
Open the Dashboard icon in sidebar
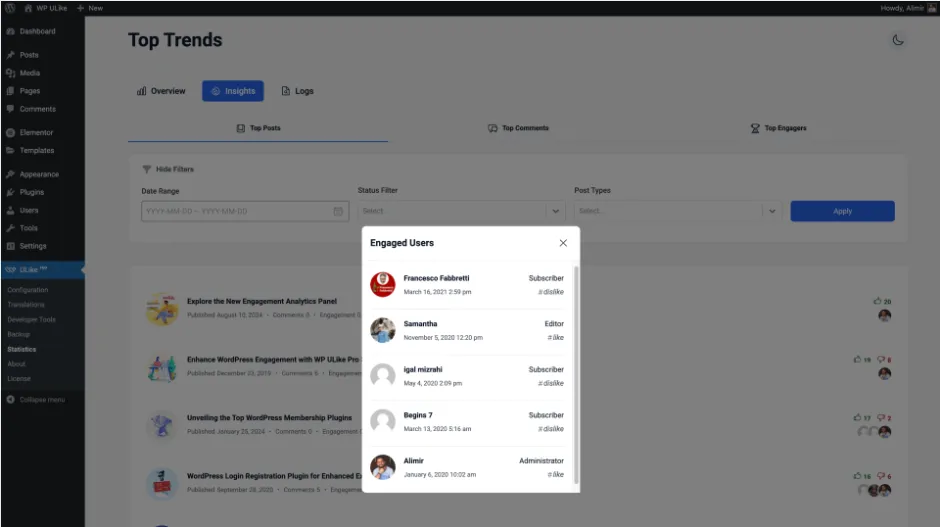[x=10, y=31]
